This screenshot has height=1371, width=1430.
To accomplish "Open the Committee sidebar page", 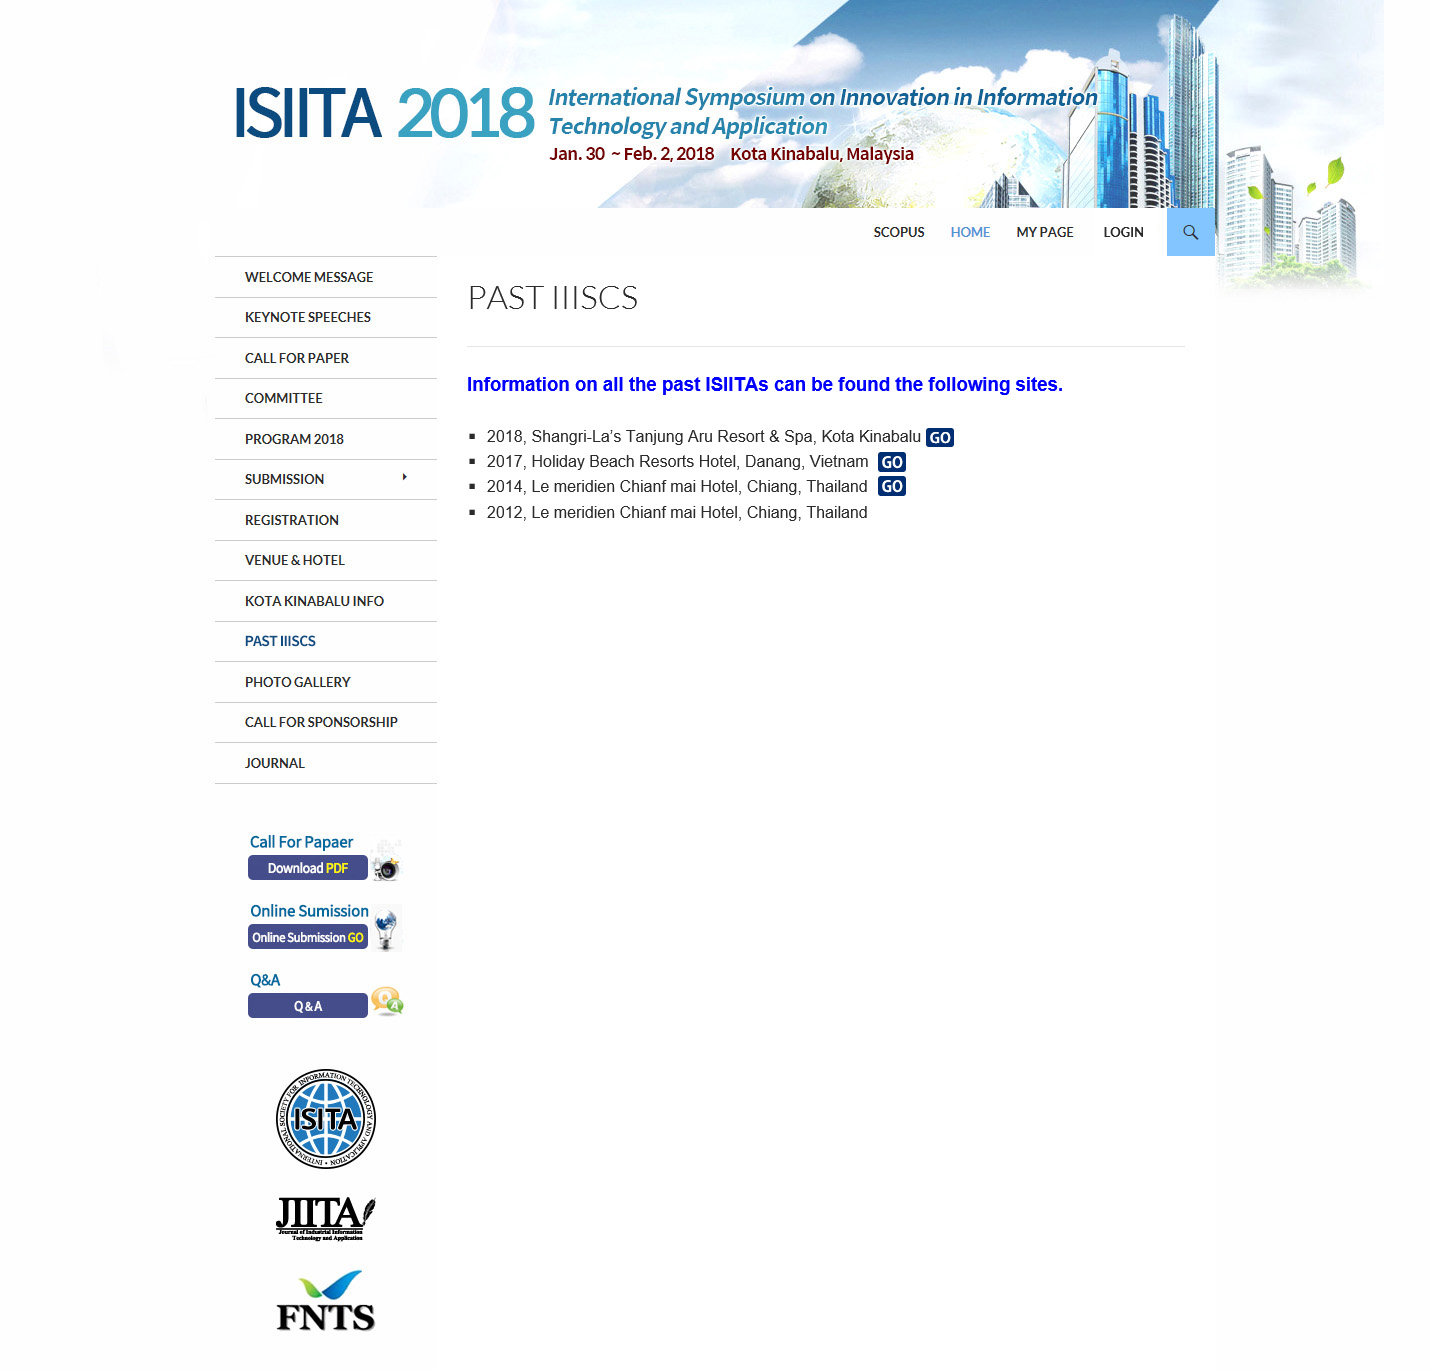I will [326, 398].
